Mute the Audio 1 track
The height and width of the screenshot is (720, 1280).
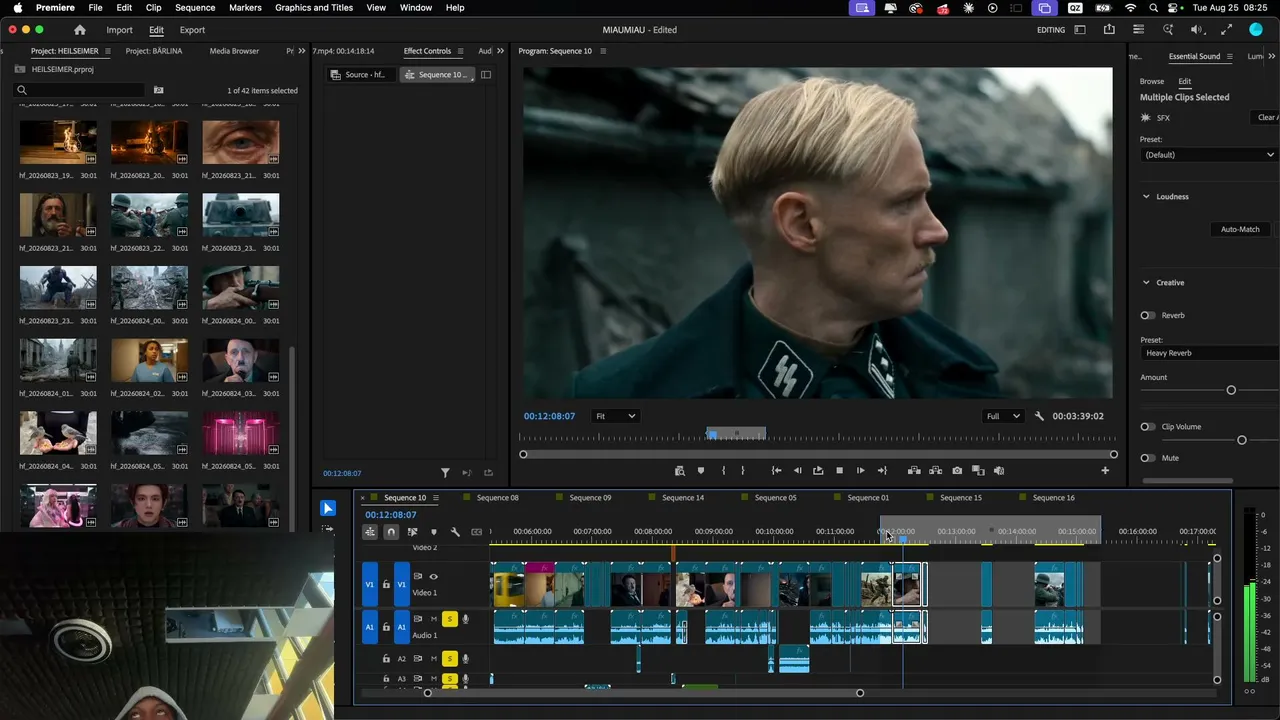pos(434,619)
